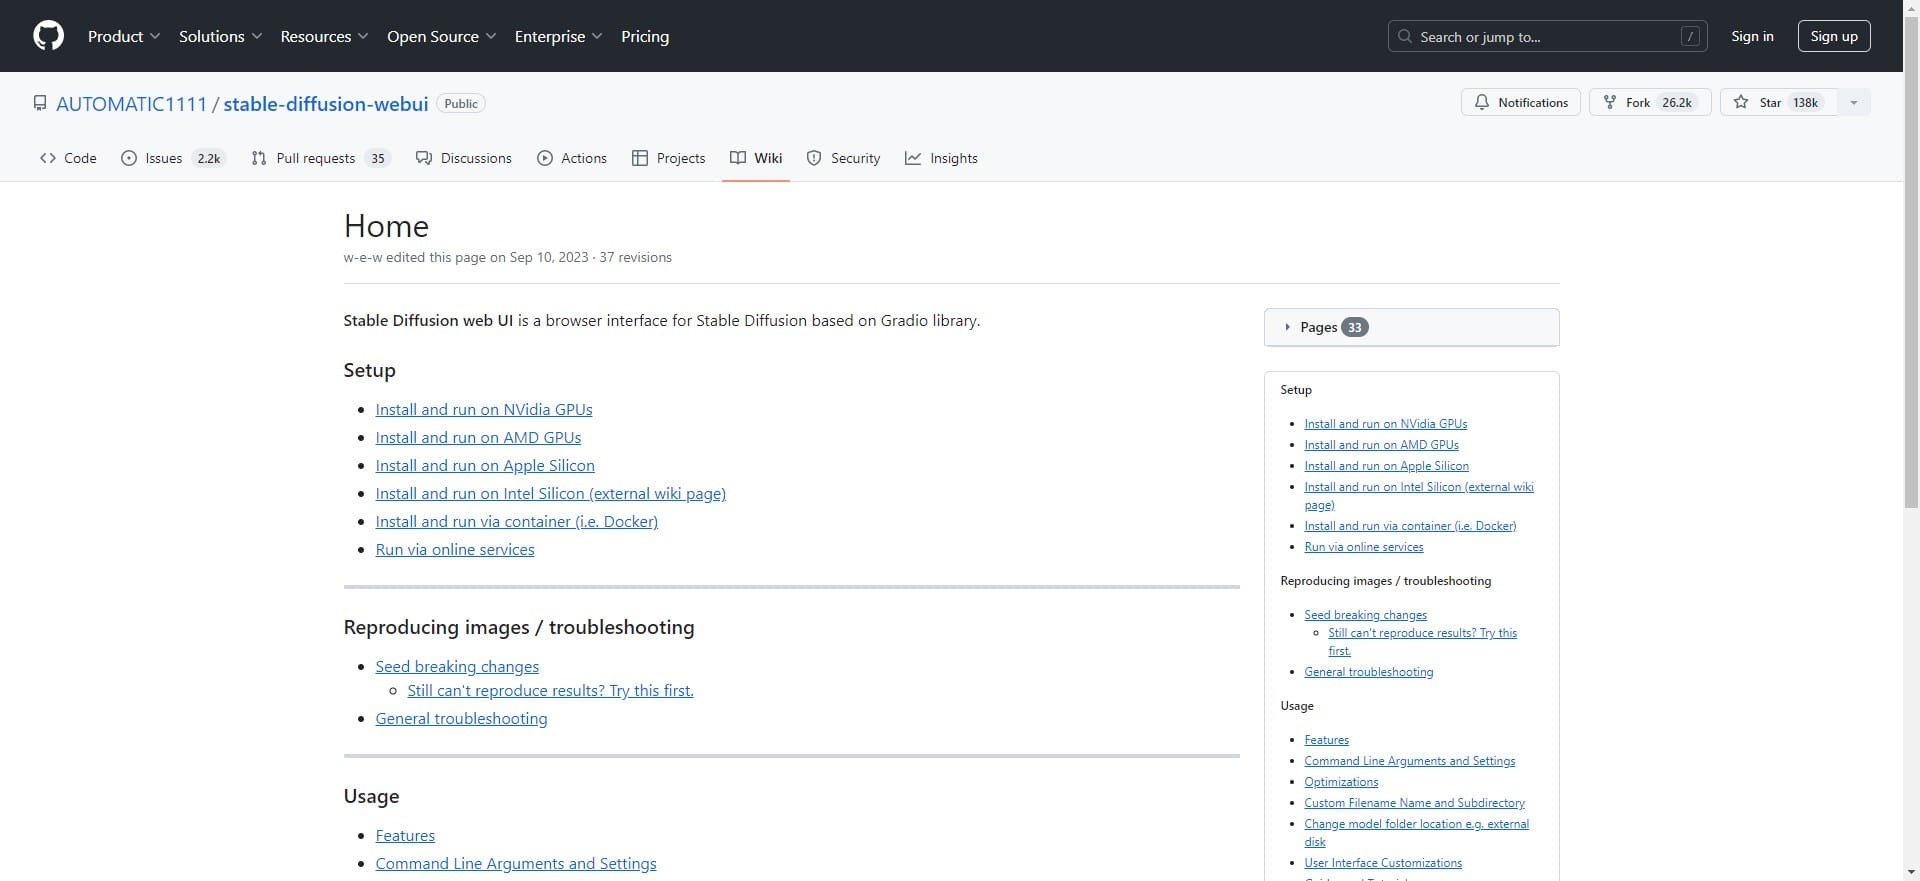Open main 'Install and run on AMD GPUs' link
Image resolution: width=1920 pixels, height=881 pixels.
[478, 437]
